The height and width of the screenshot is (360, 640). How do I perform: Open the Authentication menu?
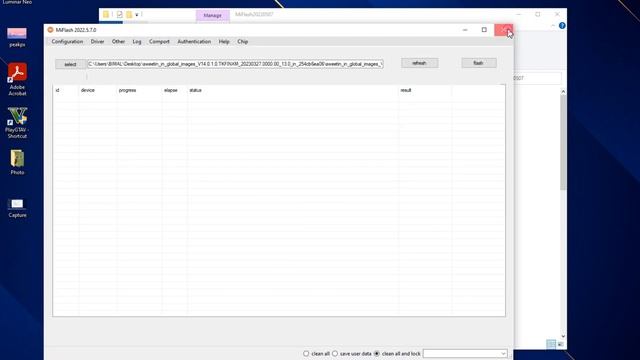tap(194, 42)
